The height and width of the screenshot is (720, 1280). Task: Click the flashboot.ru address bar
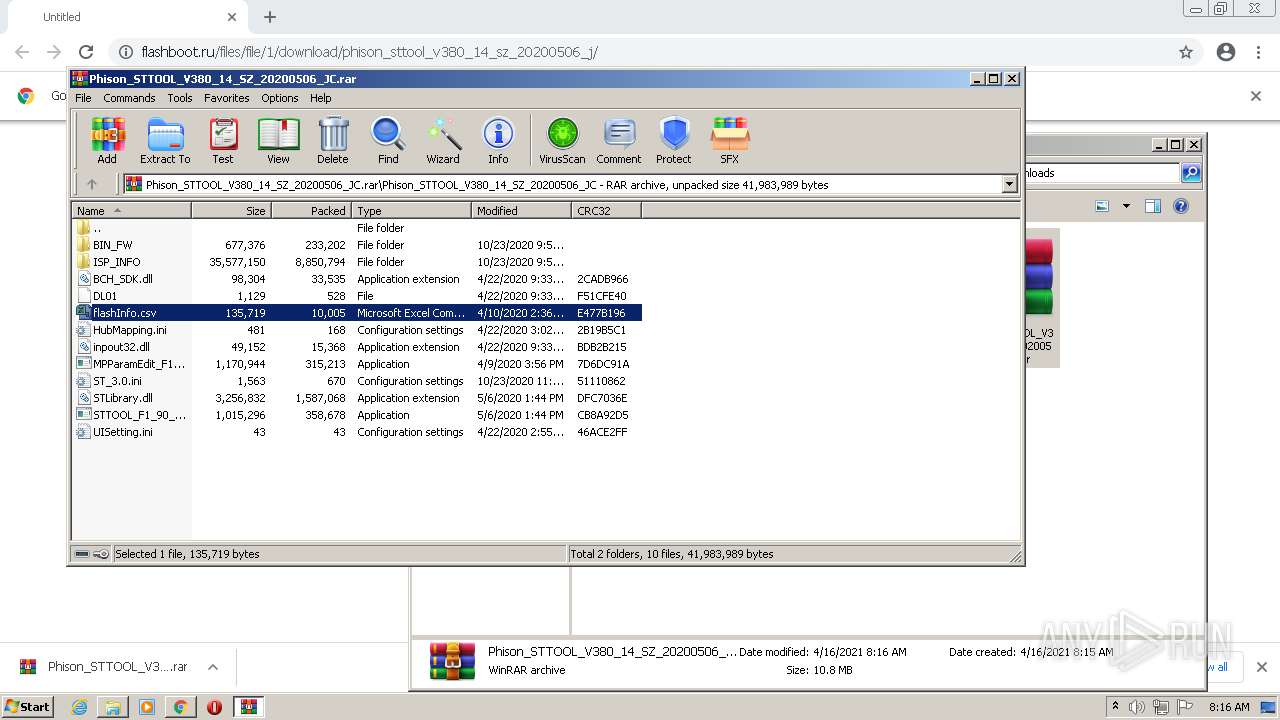(640, 52)
